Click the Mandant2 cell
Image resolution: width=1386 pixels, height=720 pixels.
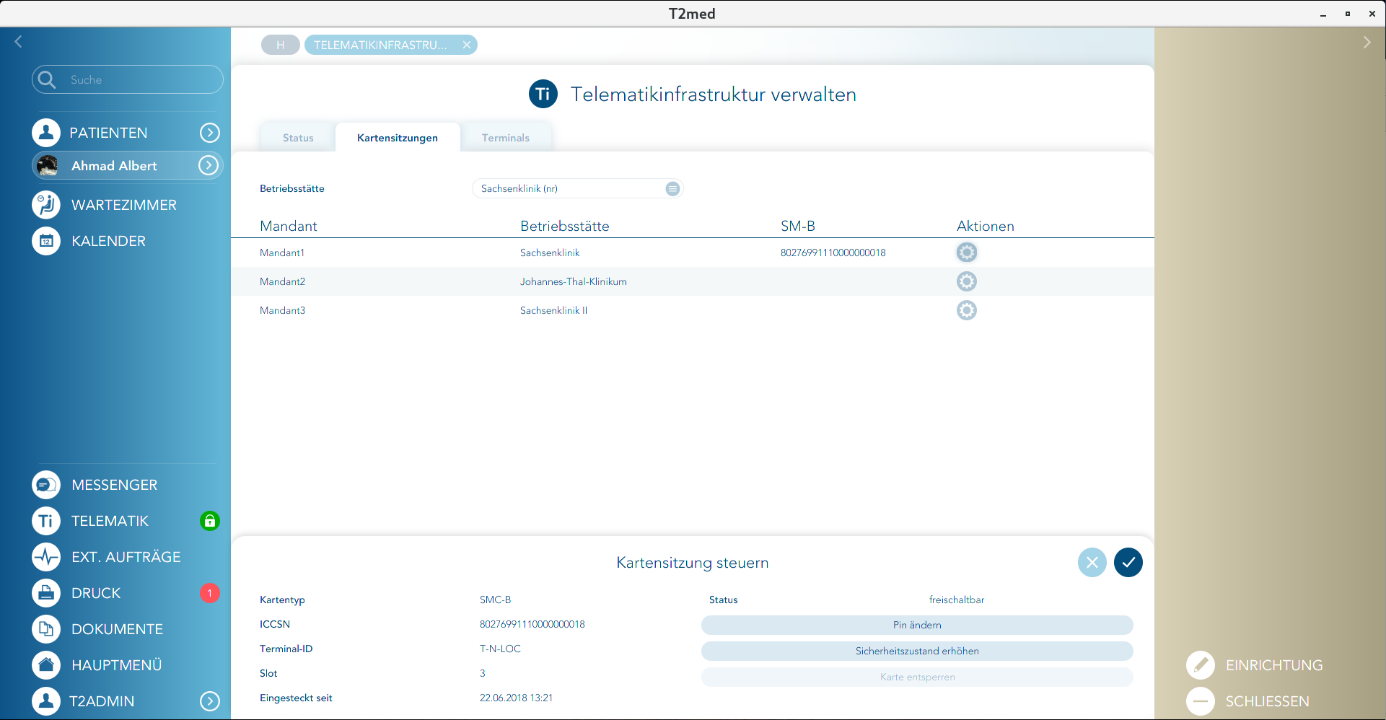[282, 282]
